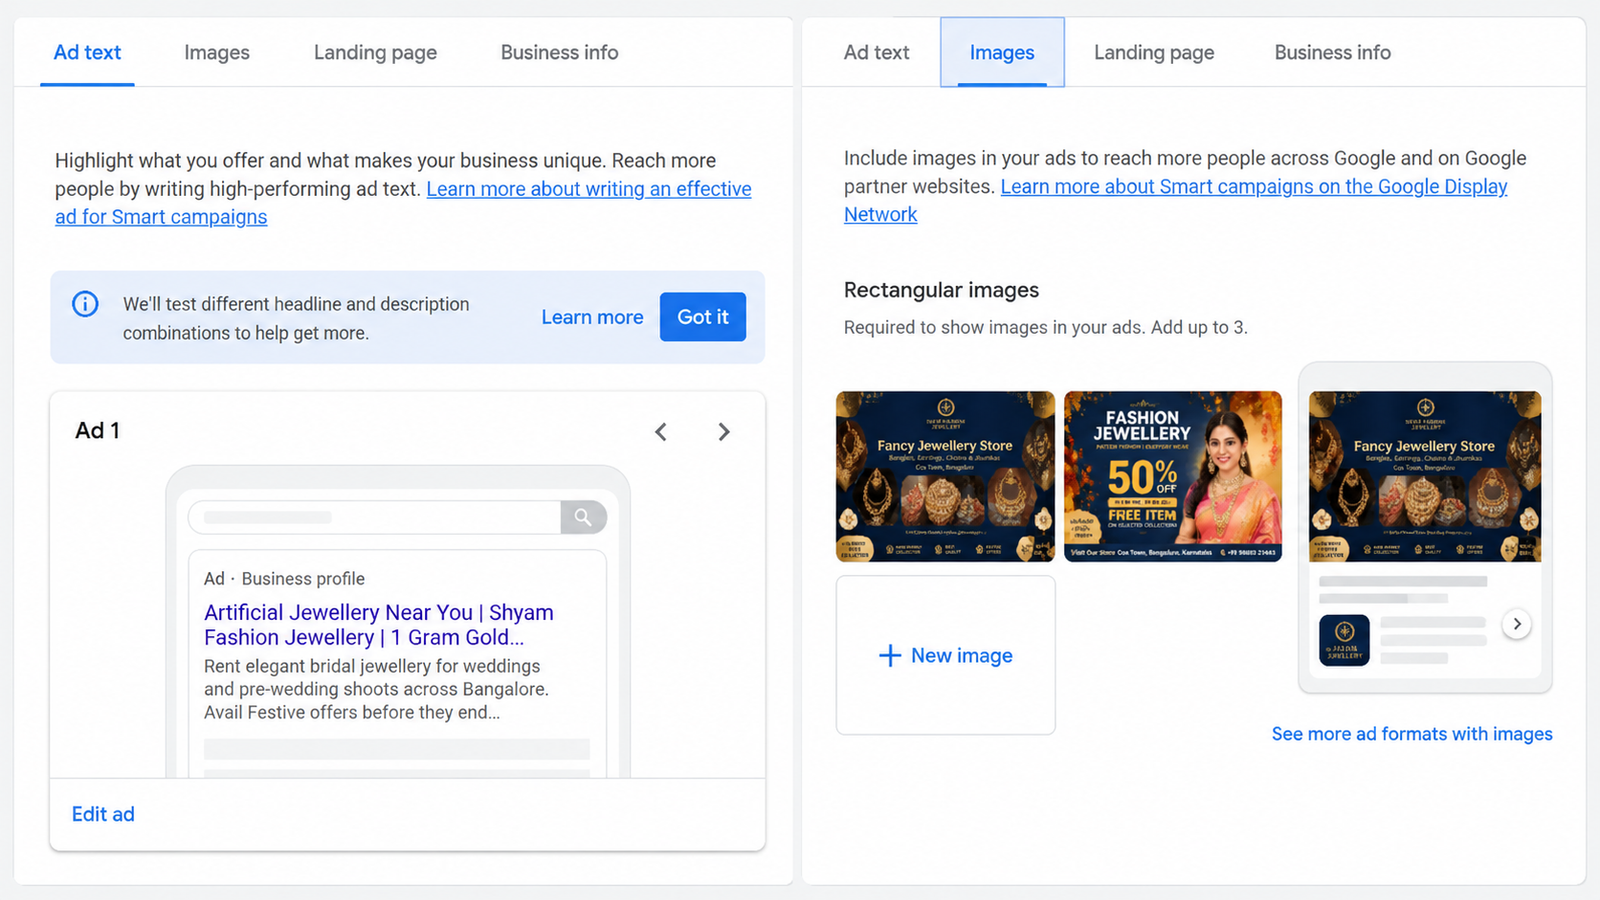Click the Edit ad link
1600x900 pixels.
[103, 814]
